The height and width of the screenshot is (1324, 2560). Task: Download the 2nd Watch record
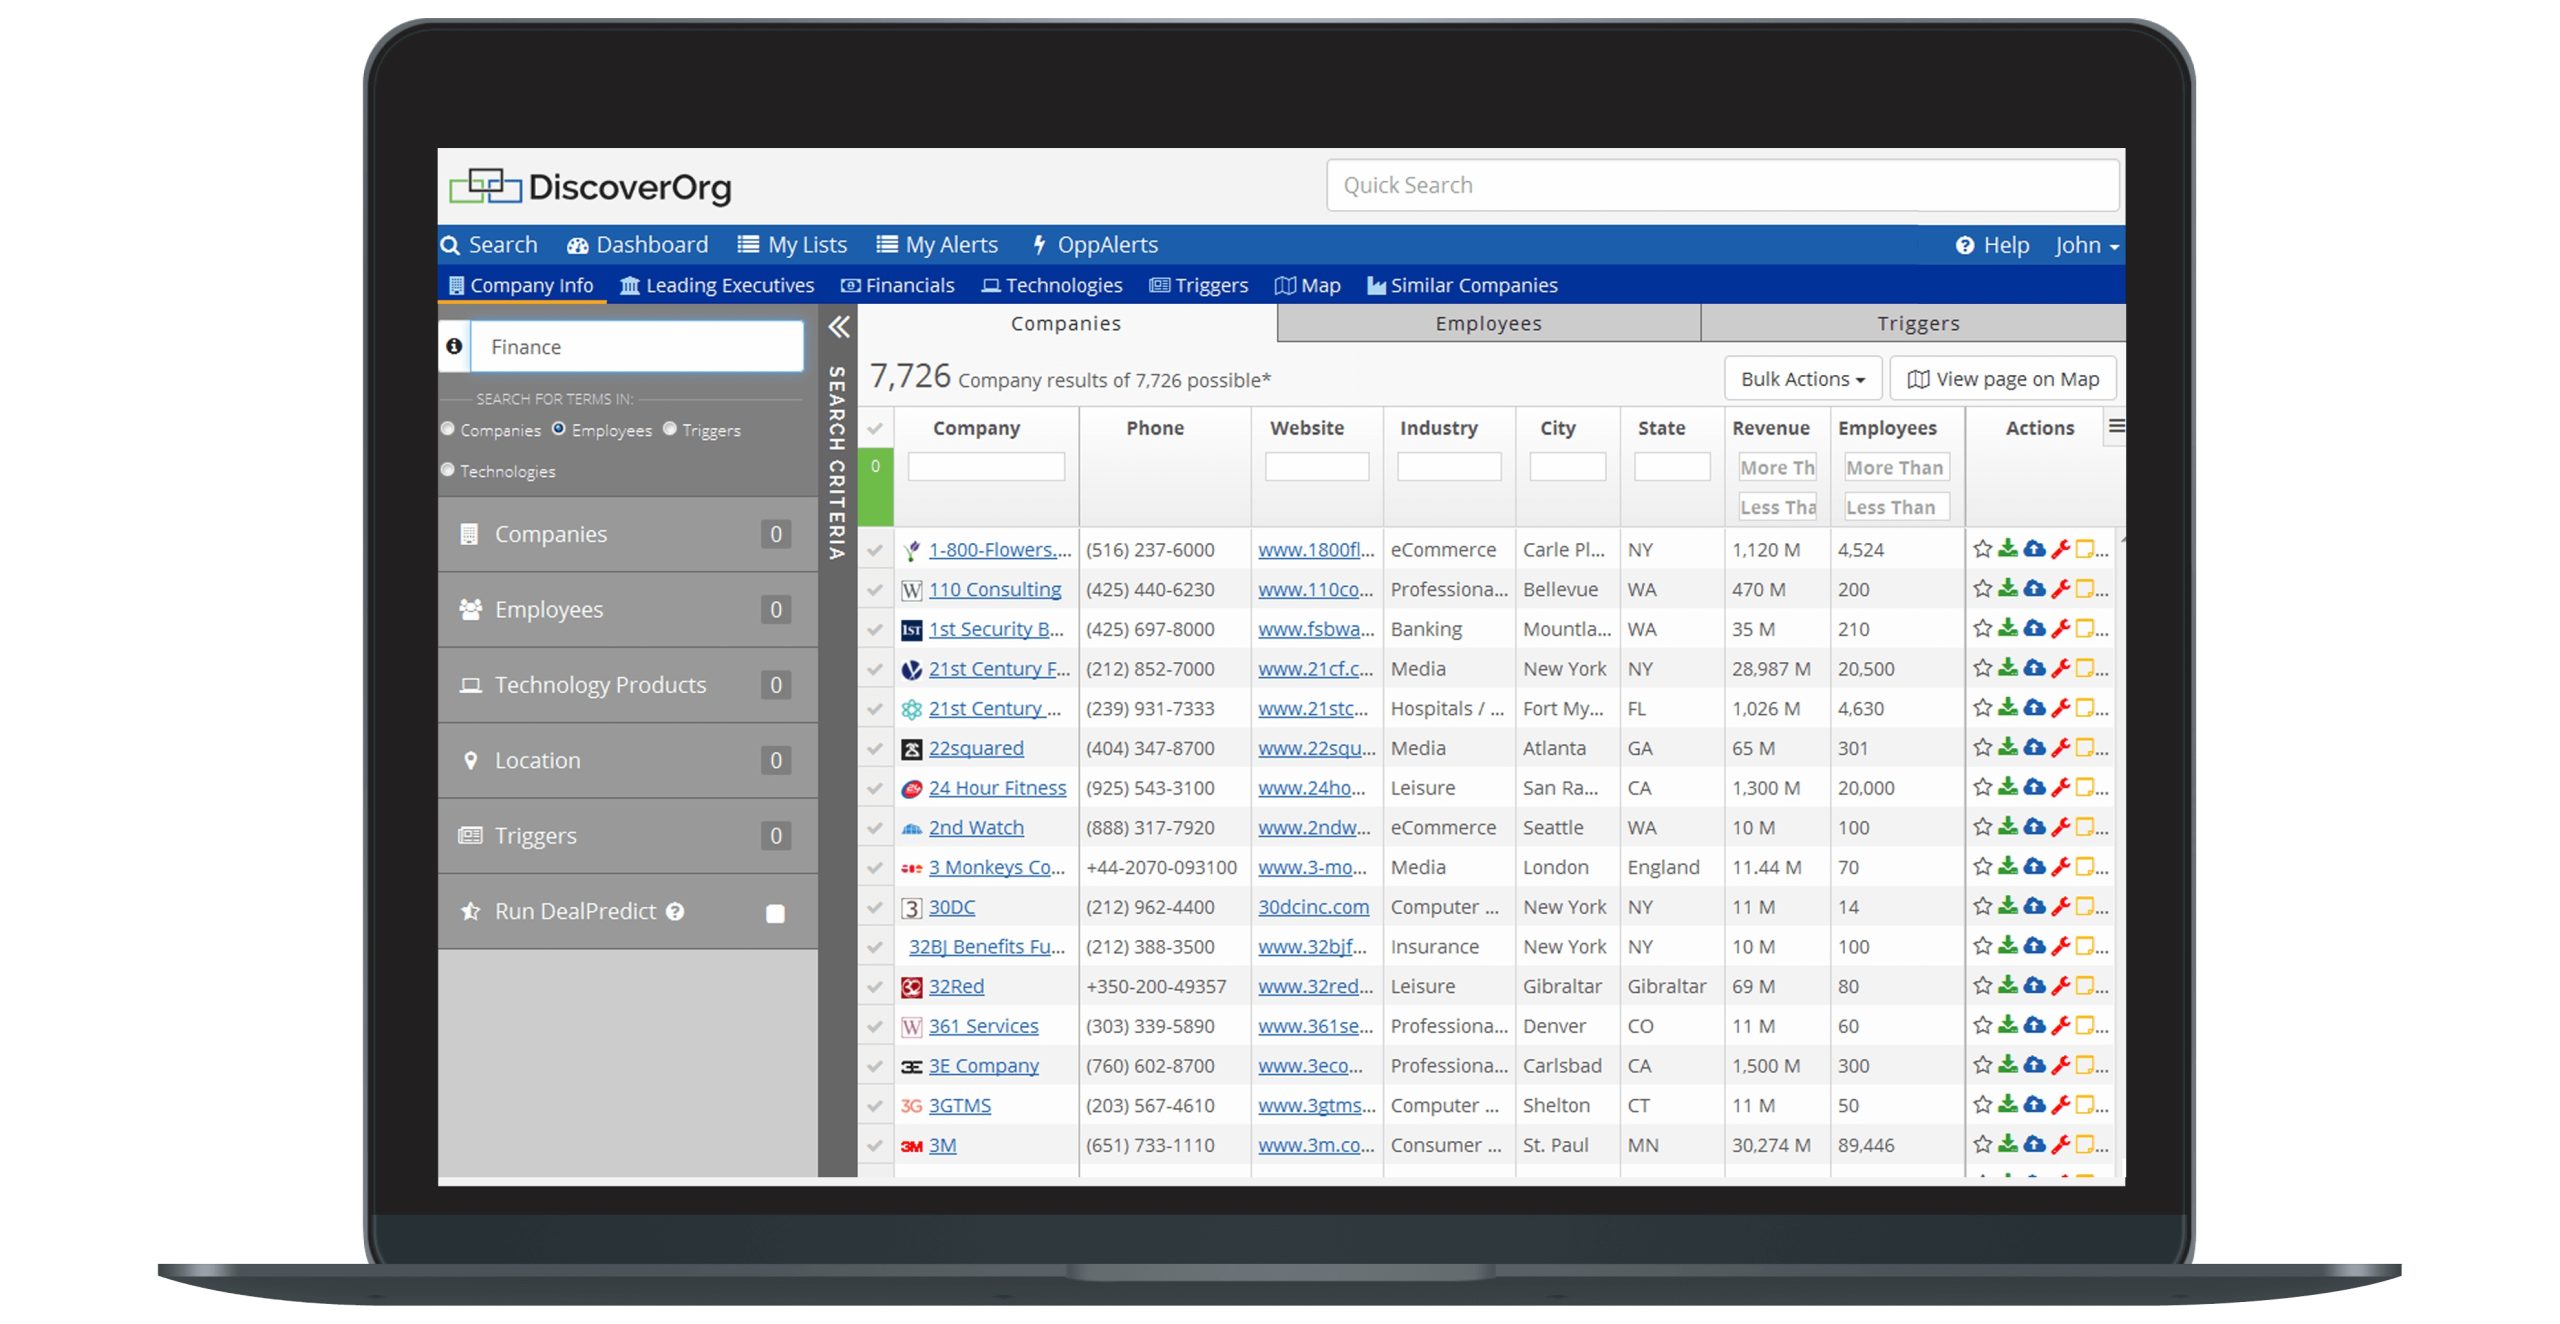pyautogui.click(x=2008, y=827)
